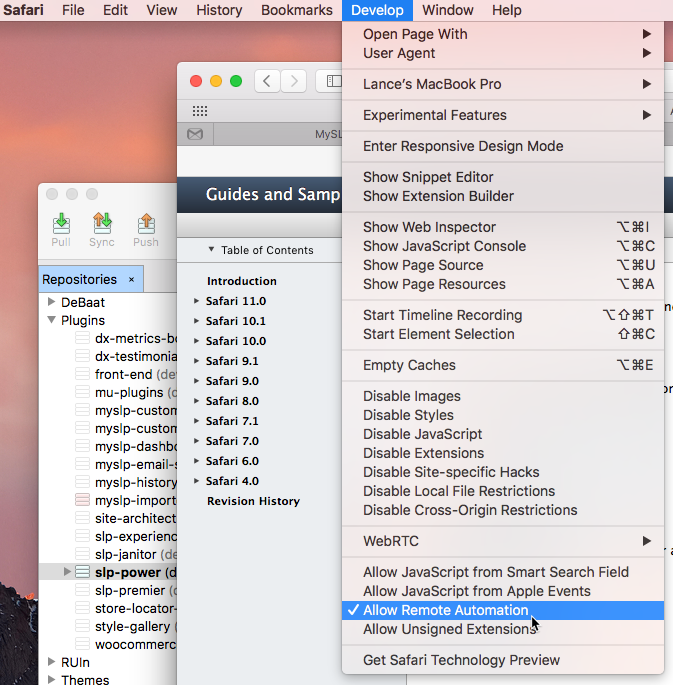Screen dimensions: 673x685
Task: Expand the Safari 4.0 section
Action: (196, 481)
